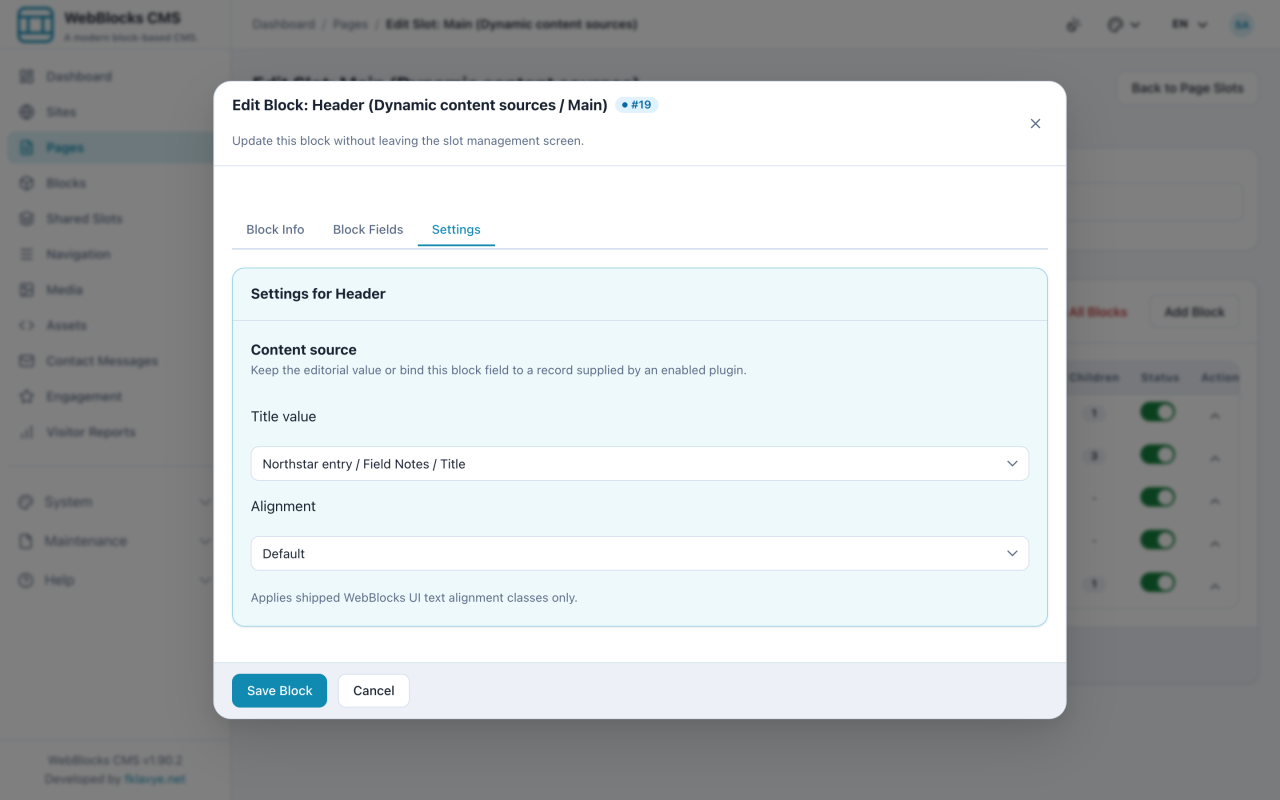Viewport: 1280px width, 800px height.
Task: Open Engagement via its star icon
Action: (27, 396)
